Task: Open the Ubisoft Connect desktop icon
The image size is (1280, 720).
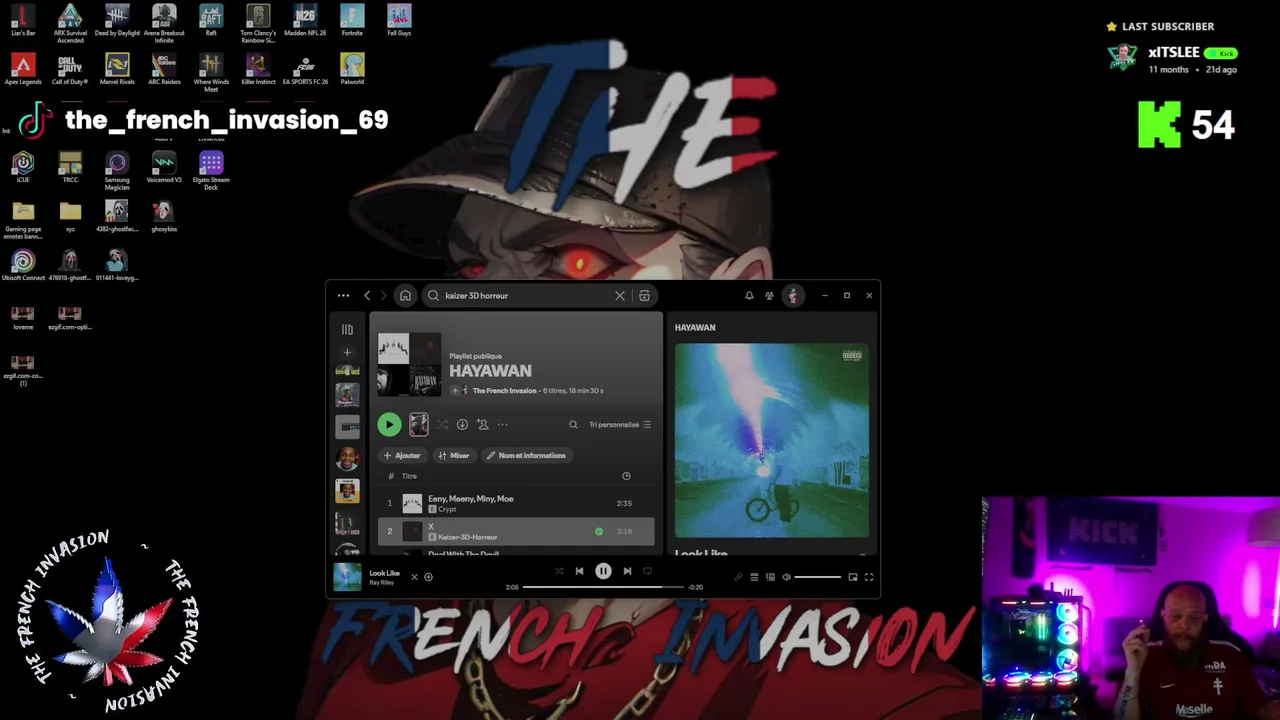Action: pyautogui.click(x=23, y=265)
